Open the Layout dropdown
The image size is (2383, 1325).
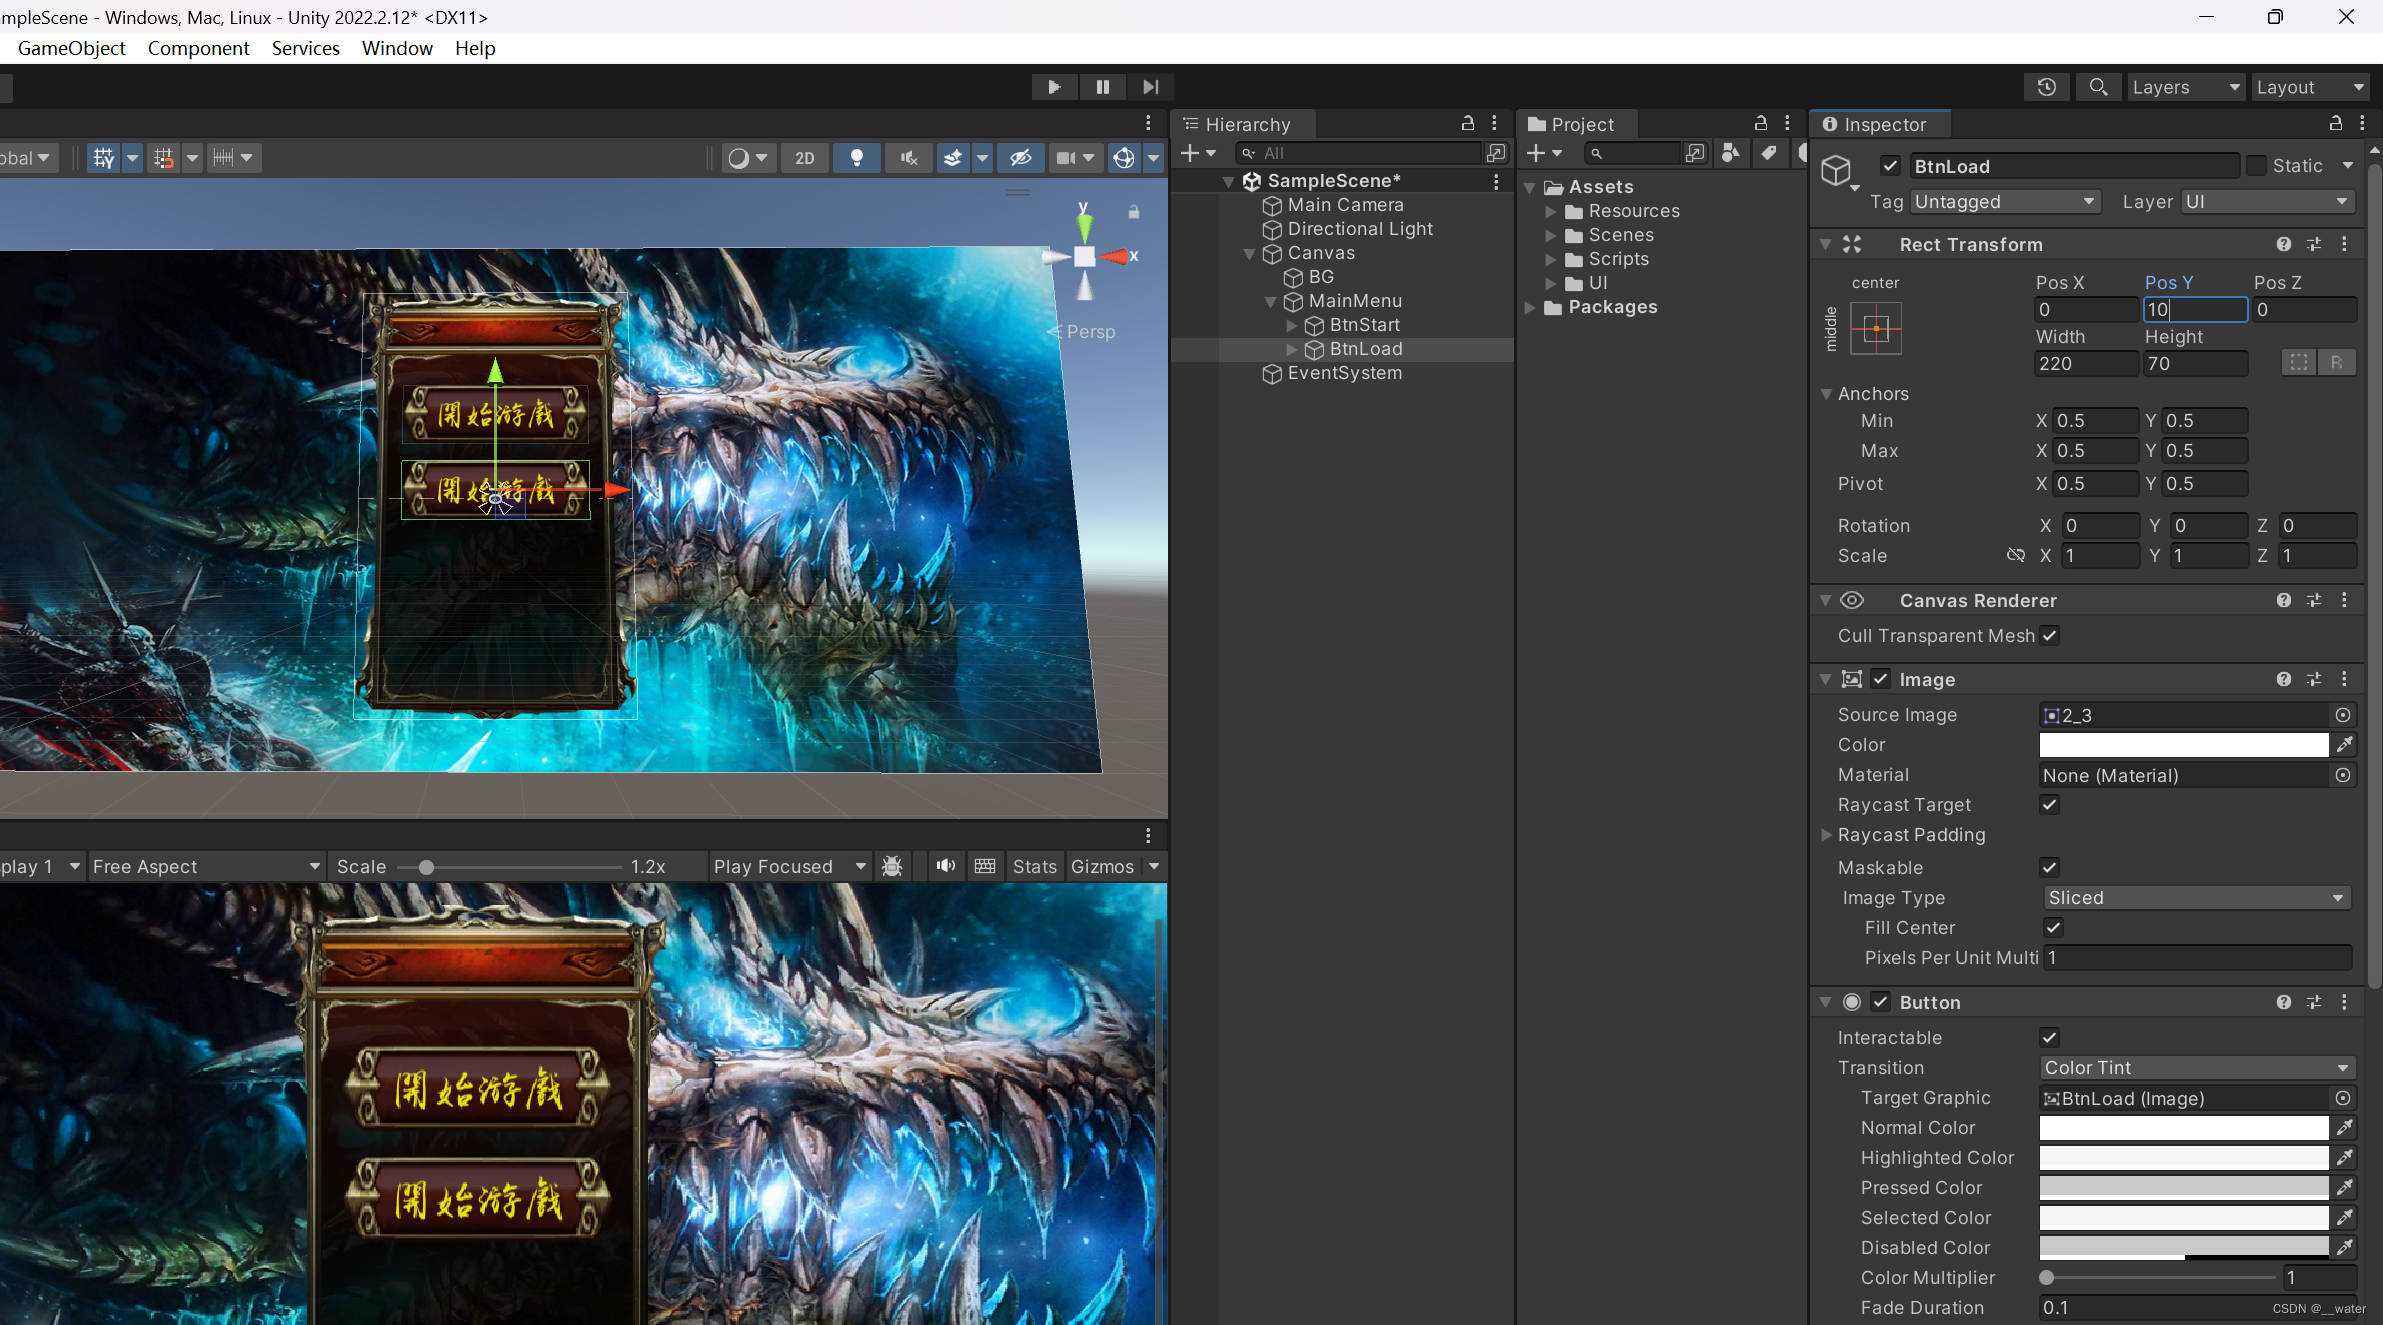coord(2310,87)
